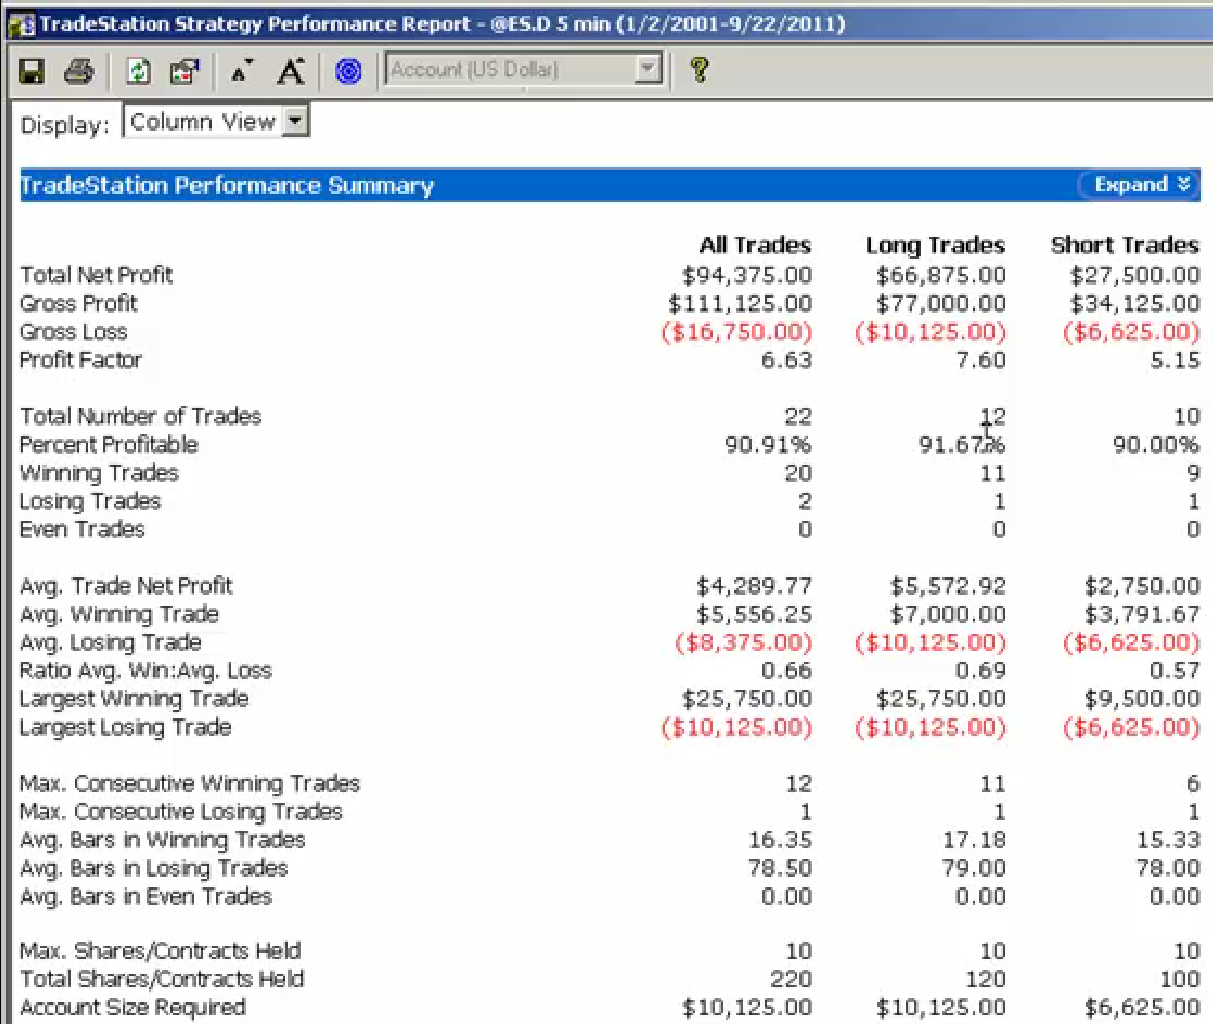
Task: Click the Gross Loss row label
Action: point(73,332)
